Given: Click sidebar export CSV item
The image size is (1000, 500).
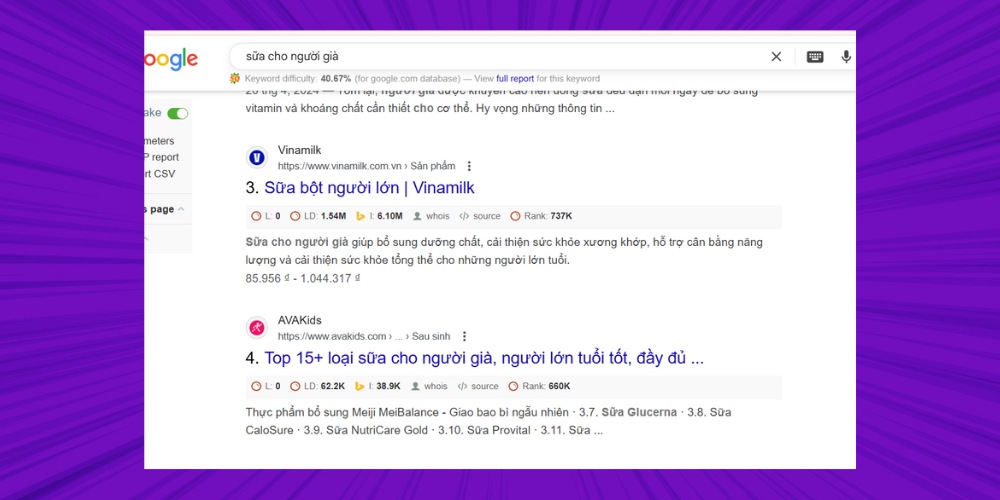Looking at the screenshot, I should [159, 173].
